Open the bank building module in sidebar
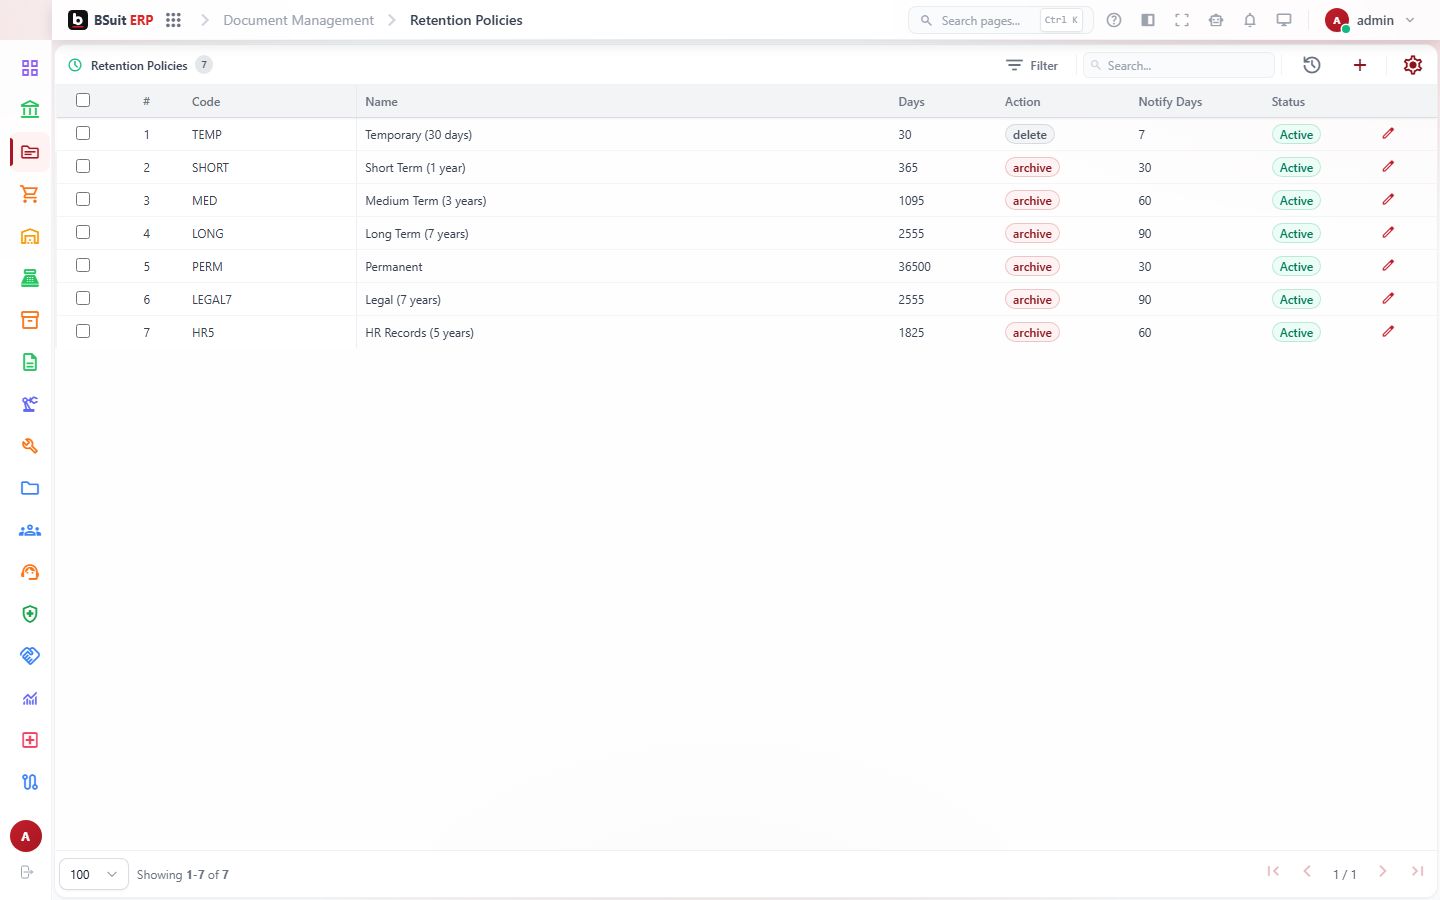Screen dimensions: 1440x900 pos(30,110)
